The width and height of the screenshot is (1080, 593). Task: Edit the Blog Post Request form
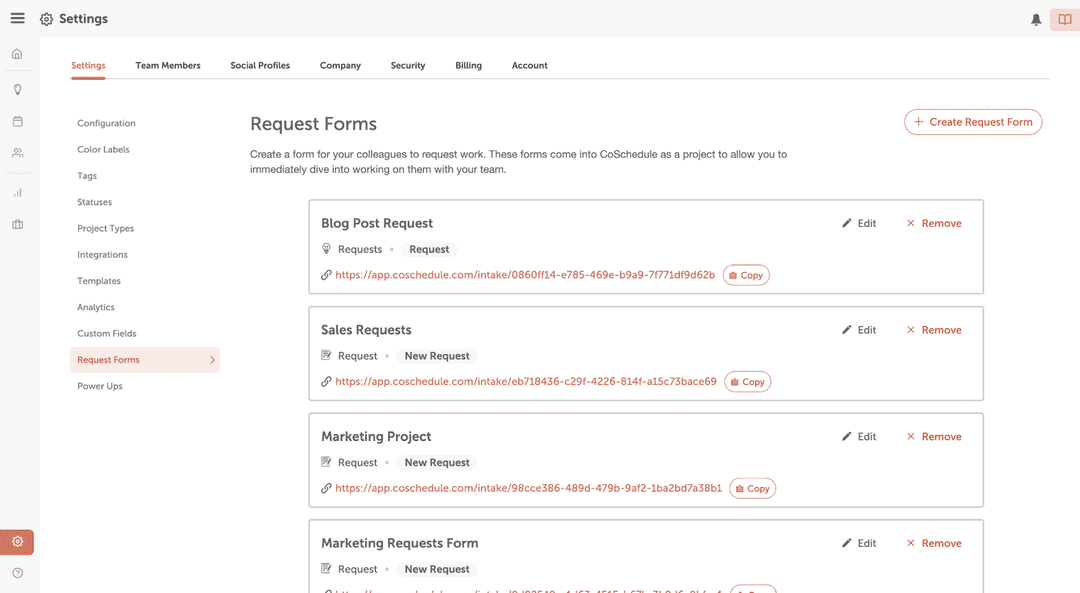click(x=858, y=222)
